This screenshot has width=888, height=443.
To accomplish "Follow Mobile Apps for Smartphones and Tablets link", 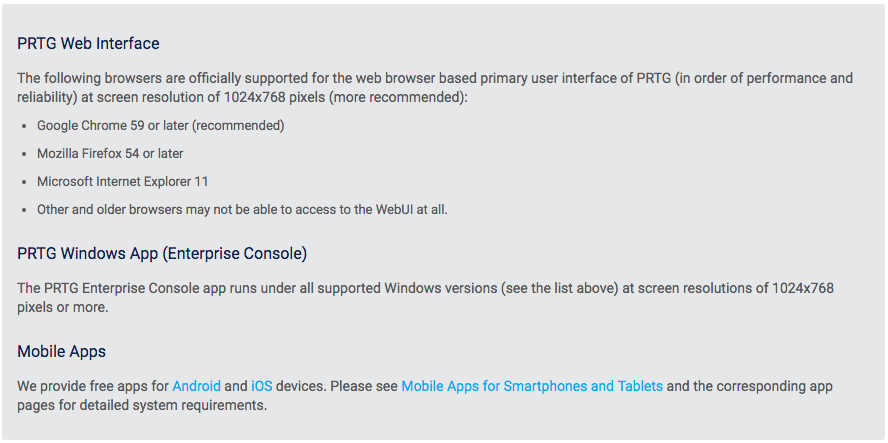I will click(532, 386).
